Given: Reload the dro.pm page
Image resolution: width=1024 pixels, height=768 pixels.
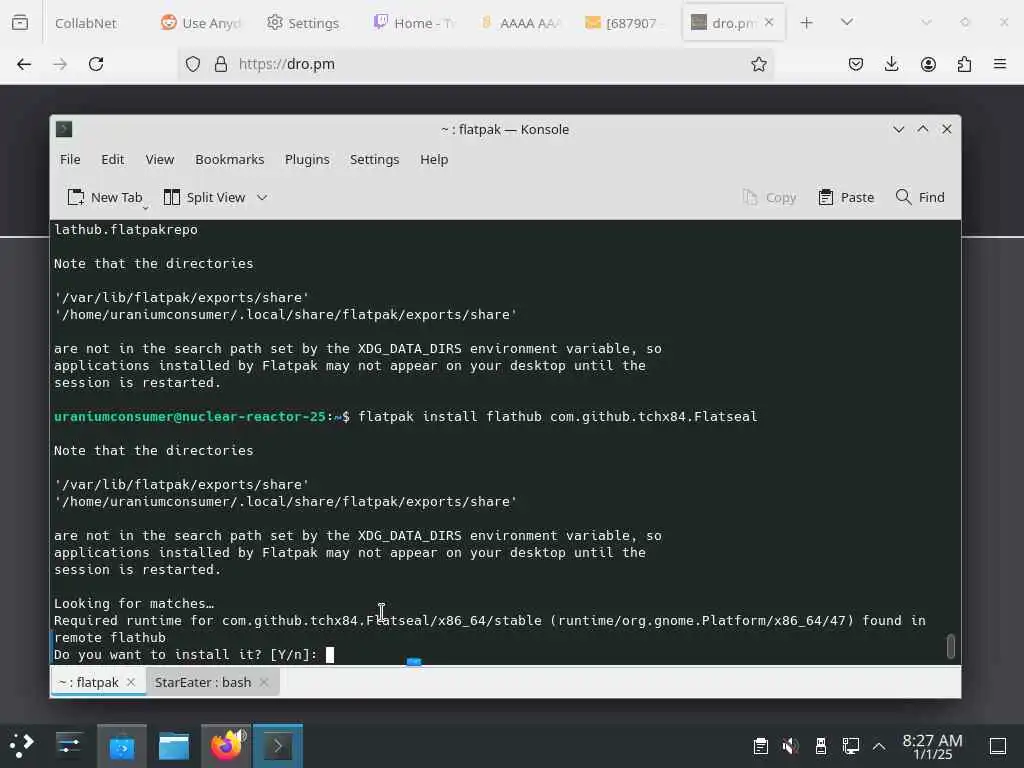Looking at the screenshot, I should pyautogui.click(x=96, y=64).
